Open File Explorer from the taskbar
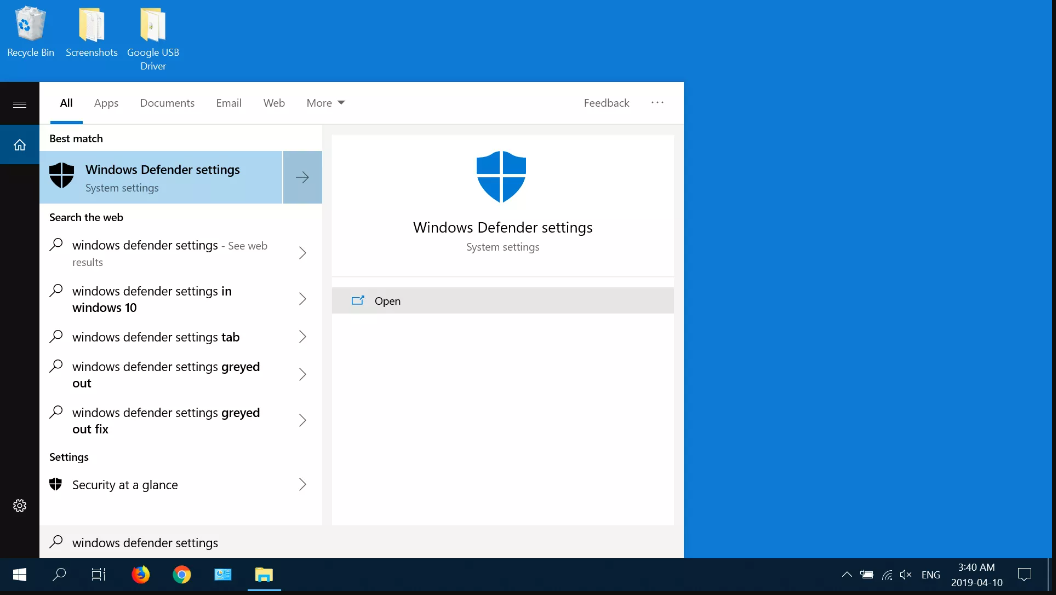The image size is (1056, 595). (x=264, y=575)
